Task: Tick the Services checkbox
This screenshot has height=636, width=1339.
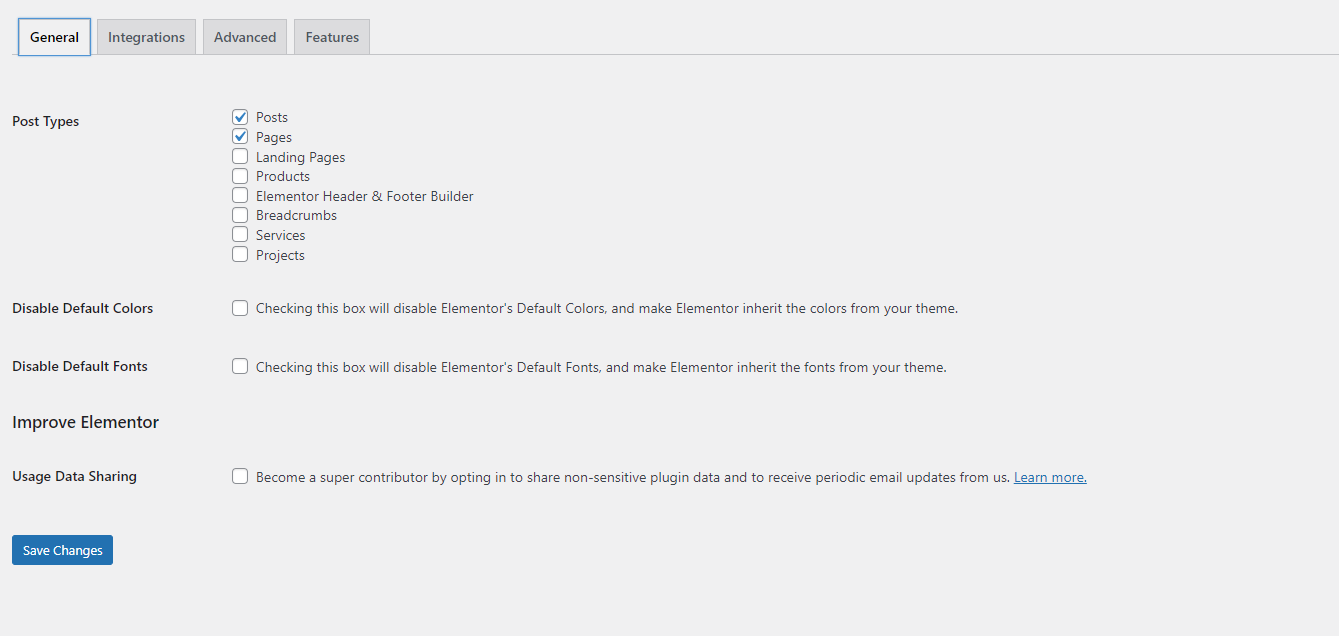Action: coord(240,235)
